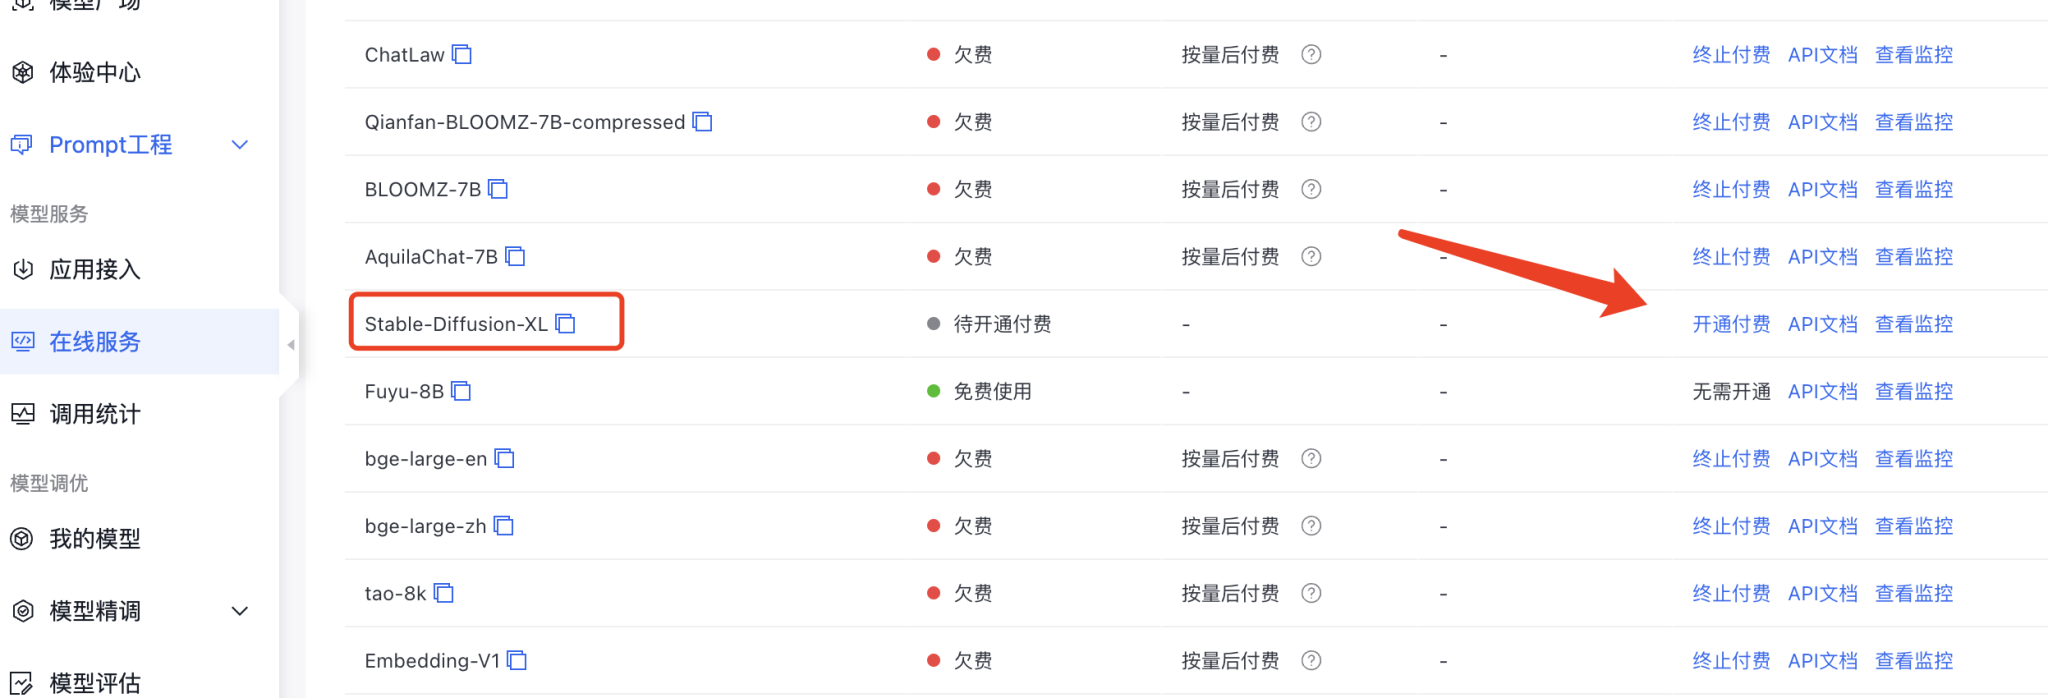The width and height of the screenshot is (2048, 698).
Task: Click help icon in the ChatLaw row
Action: 1311,54
